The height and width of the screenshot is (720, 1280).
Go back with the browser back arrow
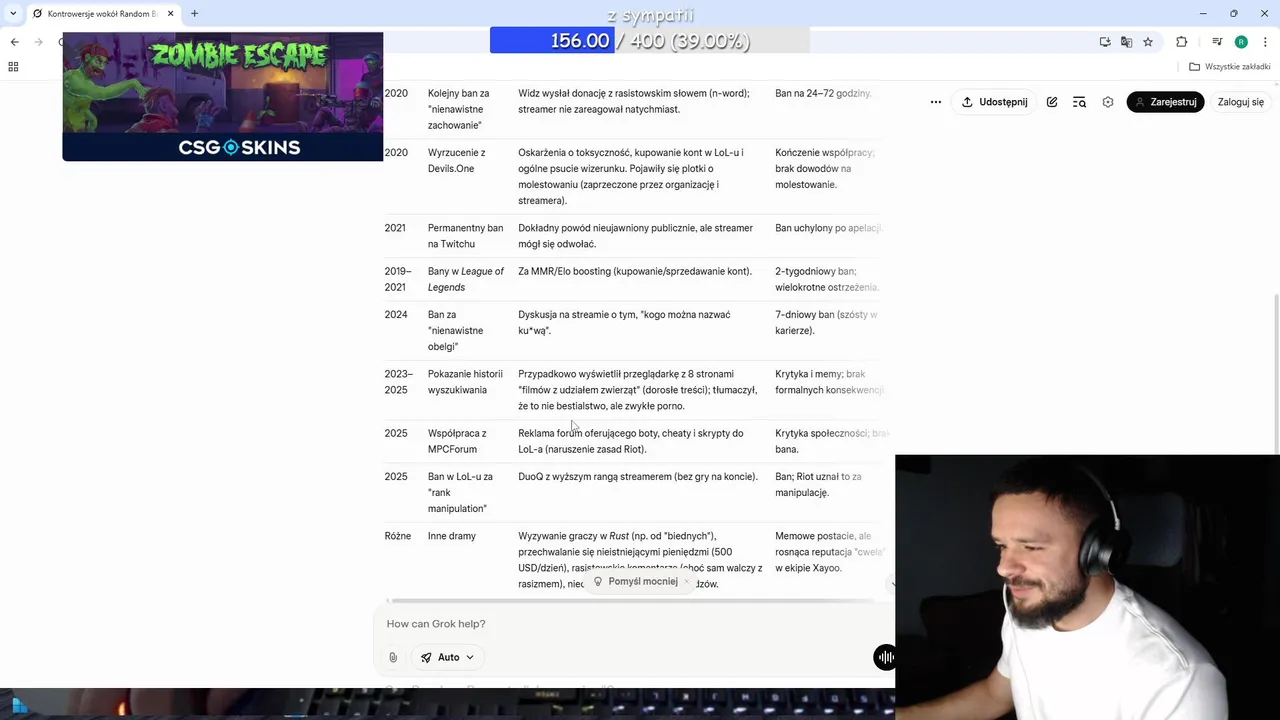pyautogui.click(x=14, y=42)
